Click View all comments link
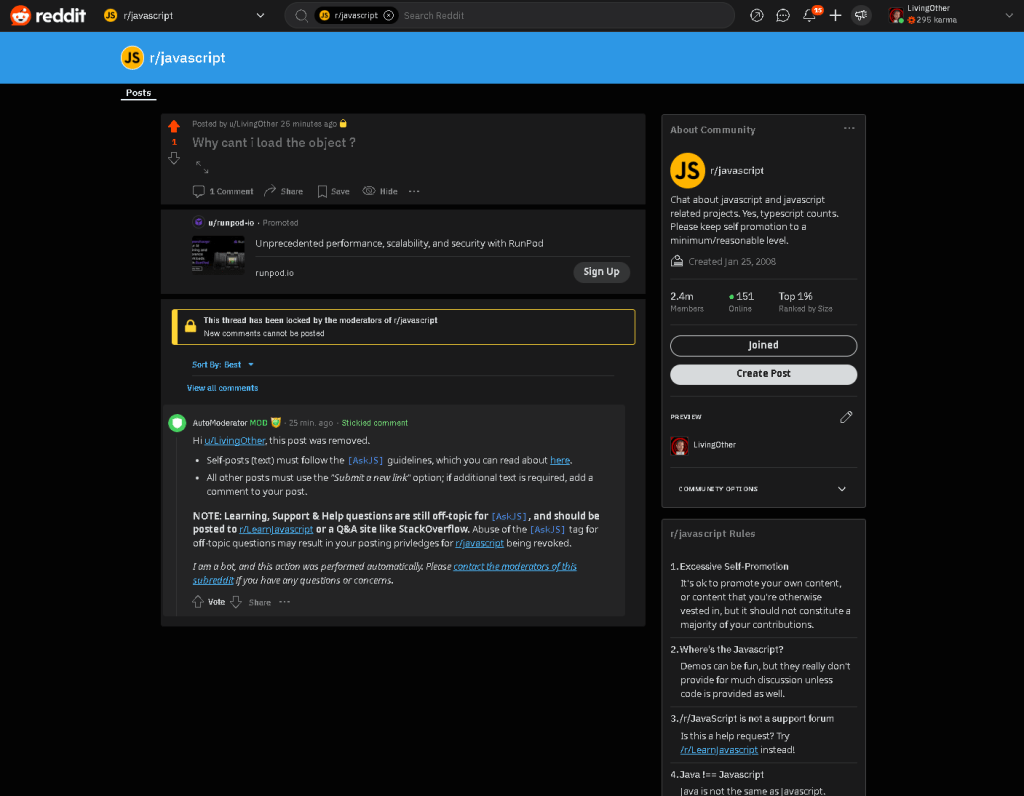This screenshot has width=1024, height=796. click(x=222, y=388)
